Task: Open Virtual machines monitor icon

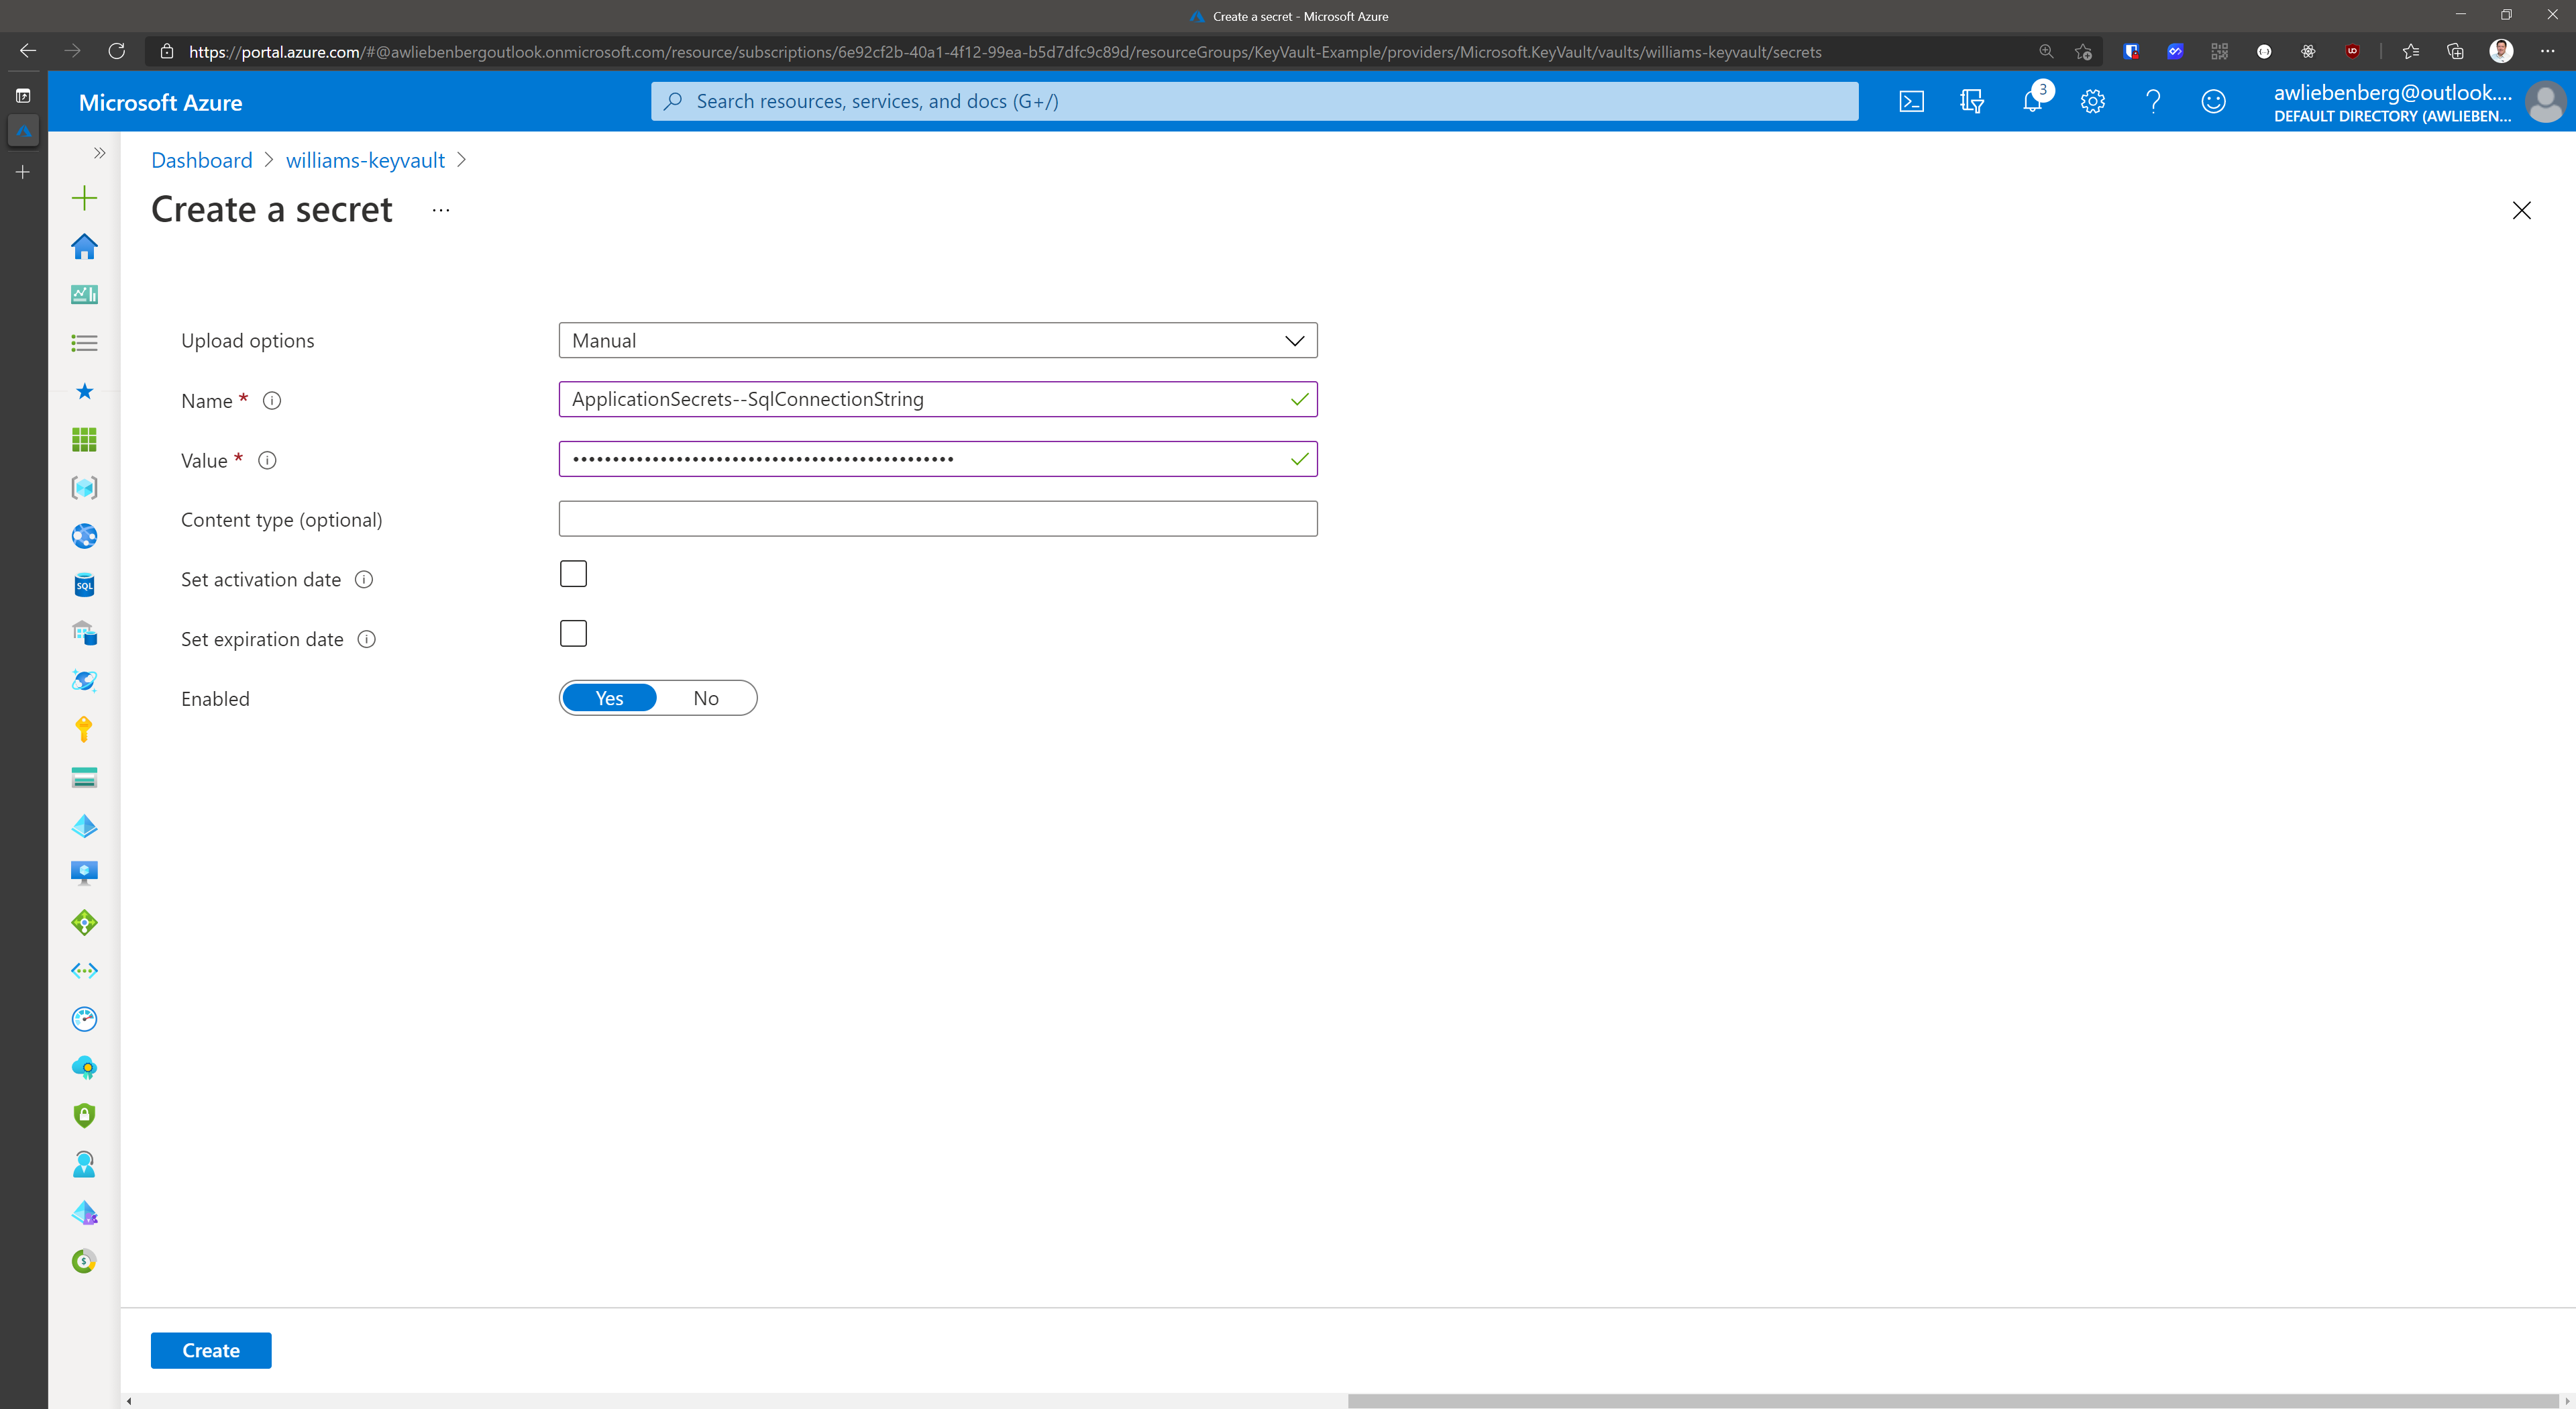Action: (84, 873)
